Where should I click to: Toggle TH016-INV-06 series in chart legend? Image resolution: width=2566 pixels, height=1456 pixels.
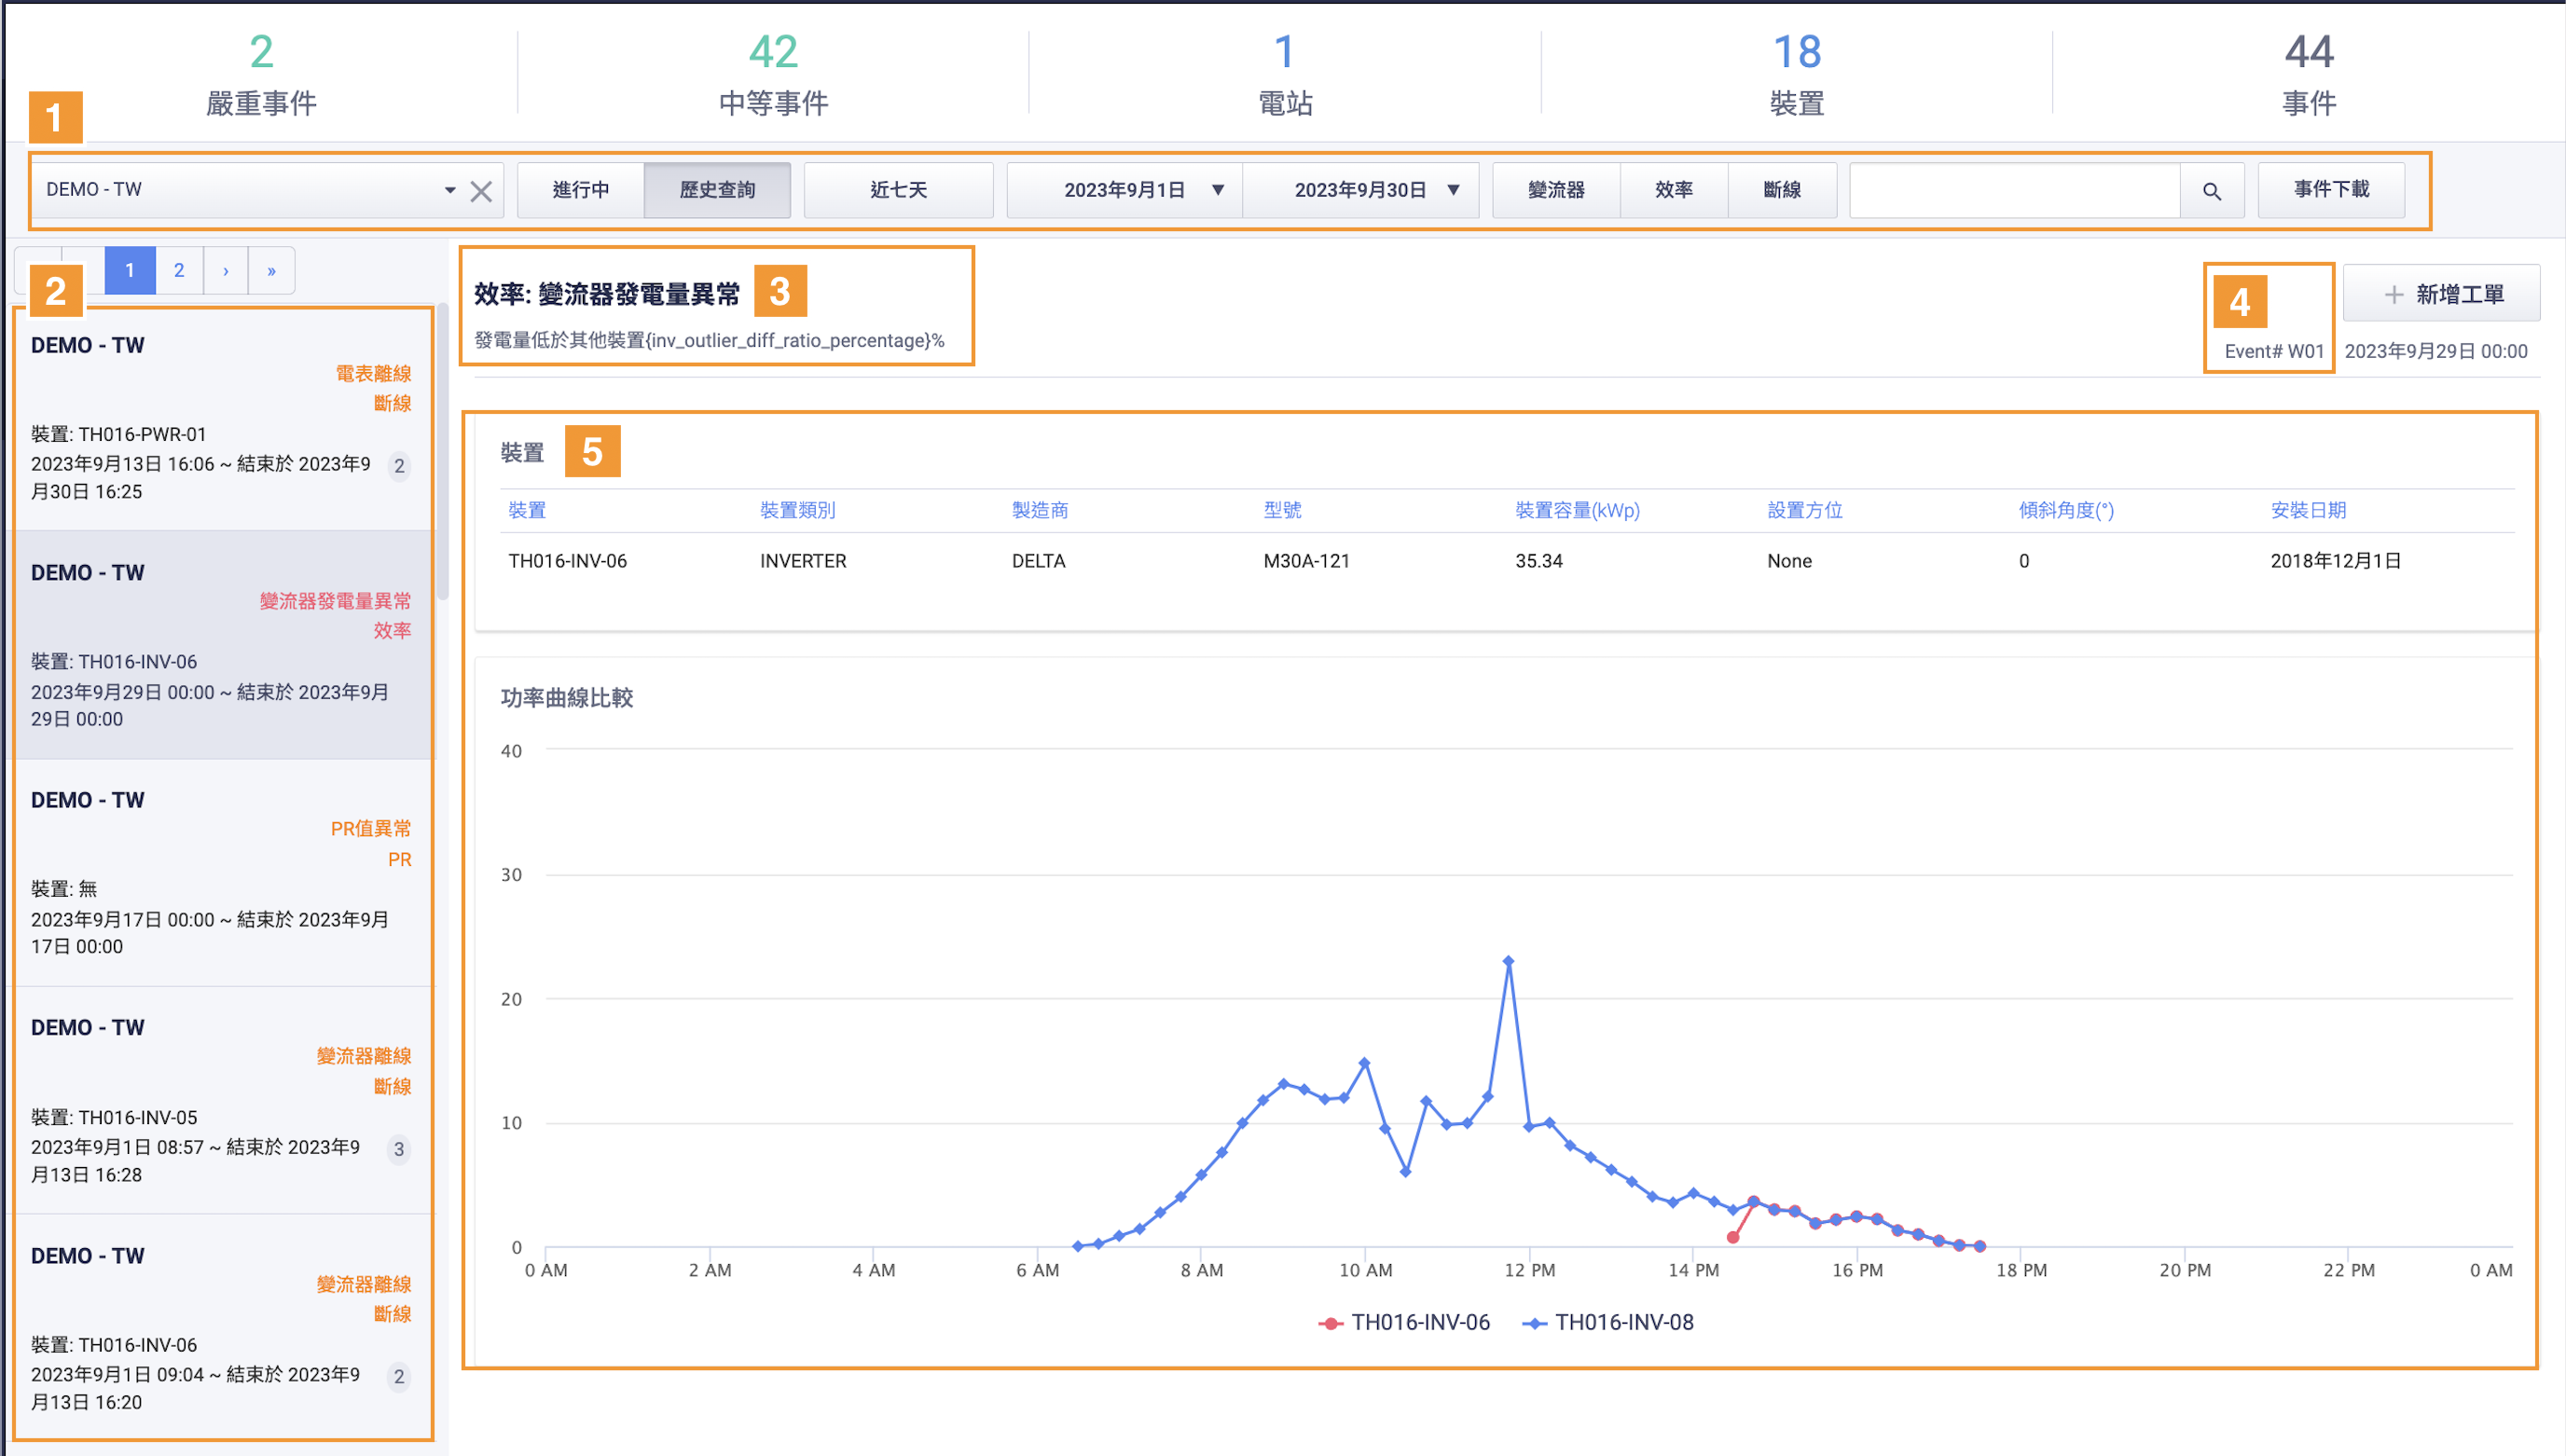1404,1323
